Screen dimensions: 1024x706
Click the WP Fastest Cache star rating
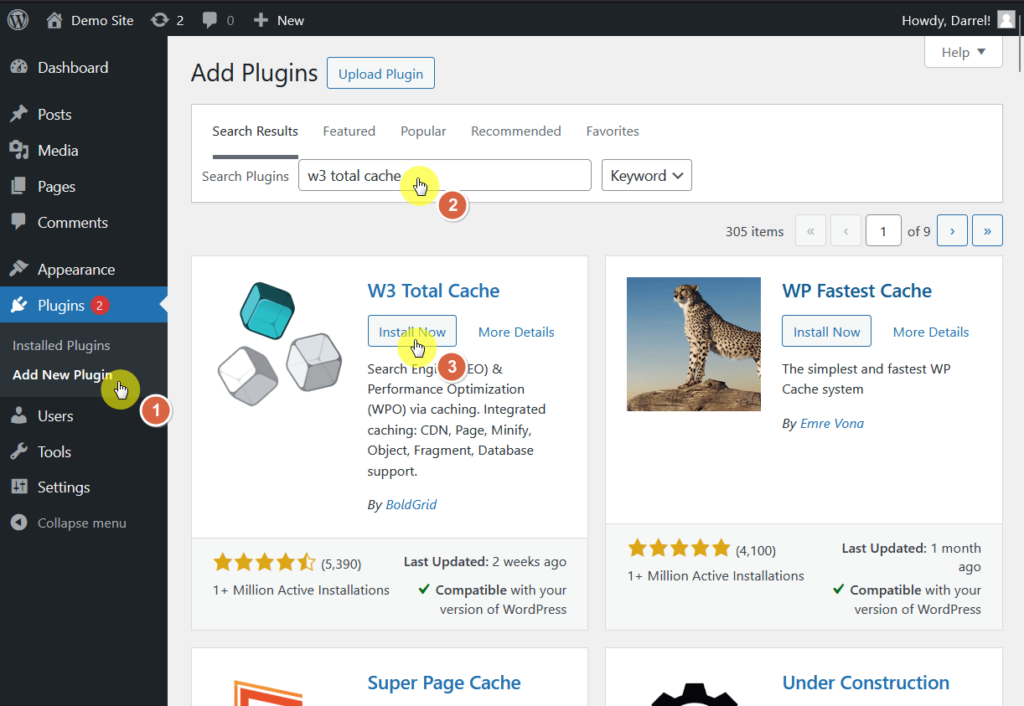pos(679,548)
